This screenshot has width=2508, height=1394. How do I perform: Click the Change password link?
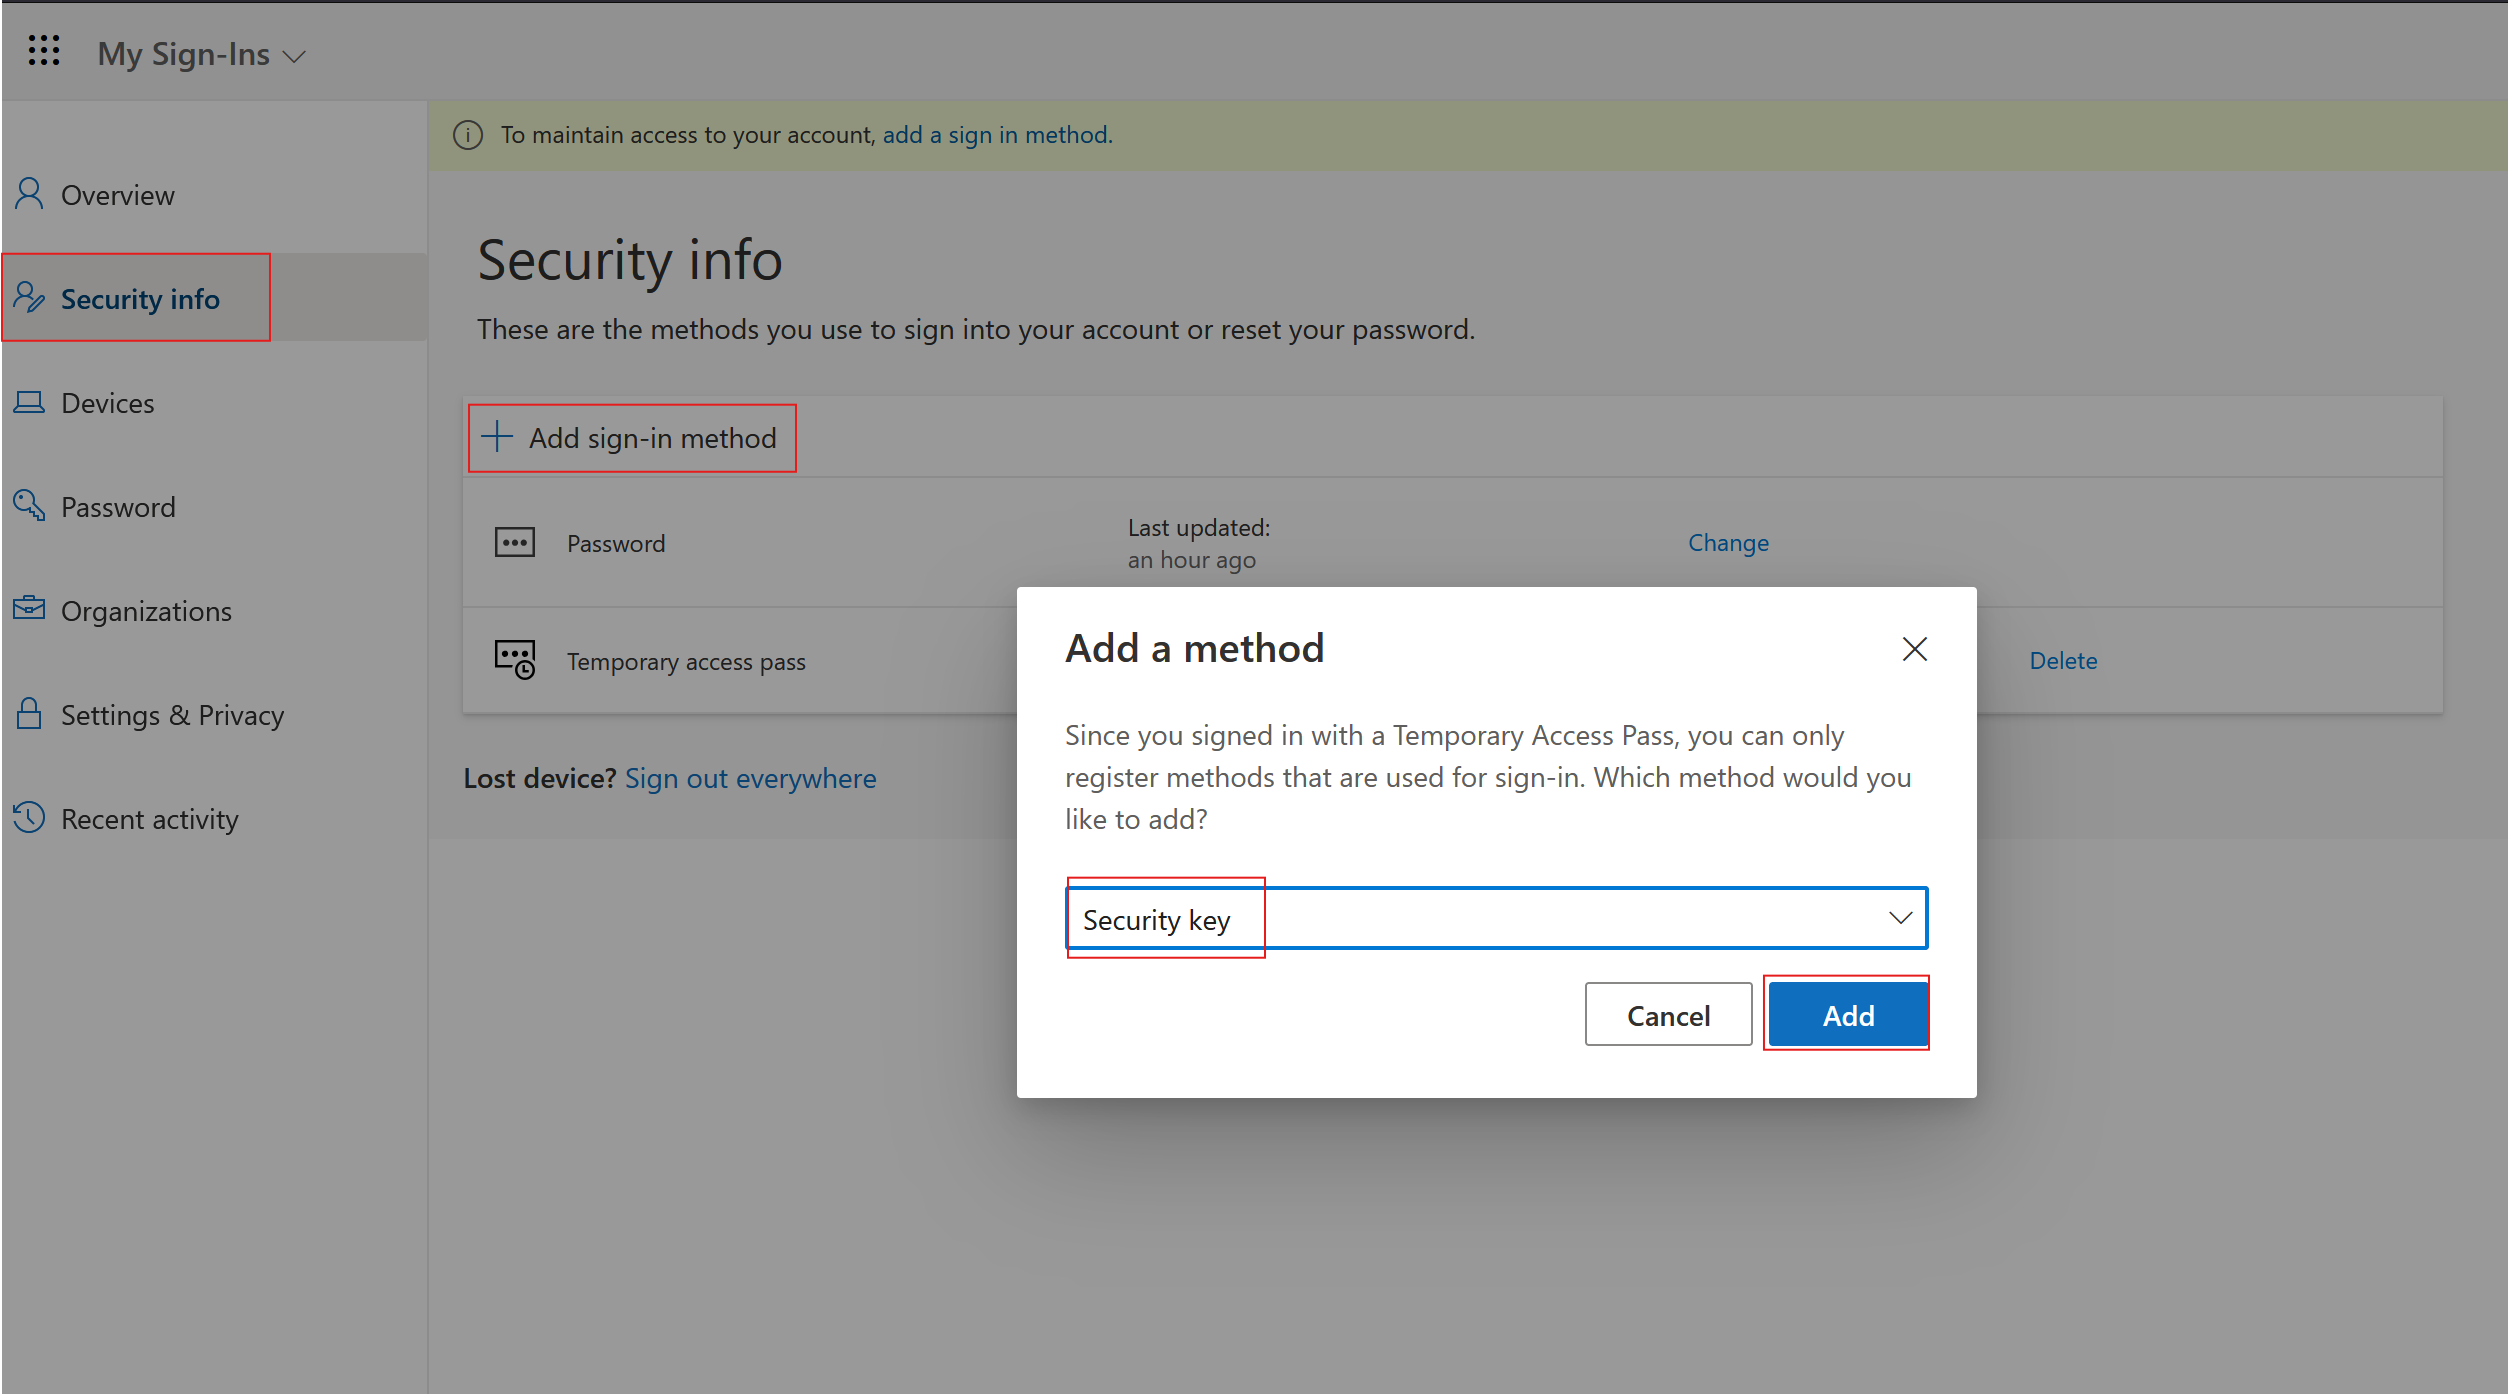(1728, 543)
